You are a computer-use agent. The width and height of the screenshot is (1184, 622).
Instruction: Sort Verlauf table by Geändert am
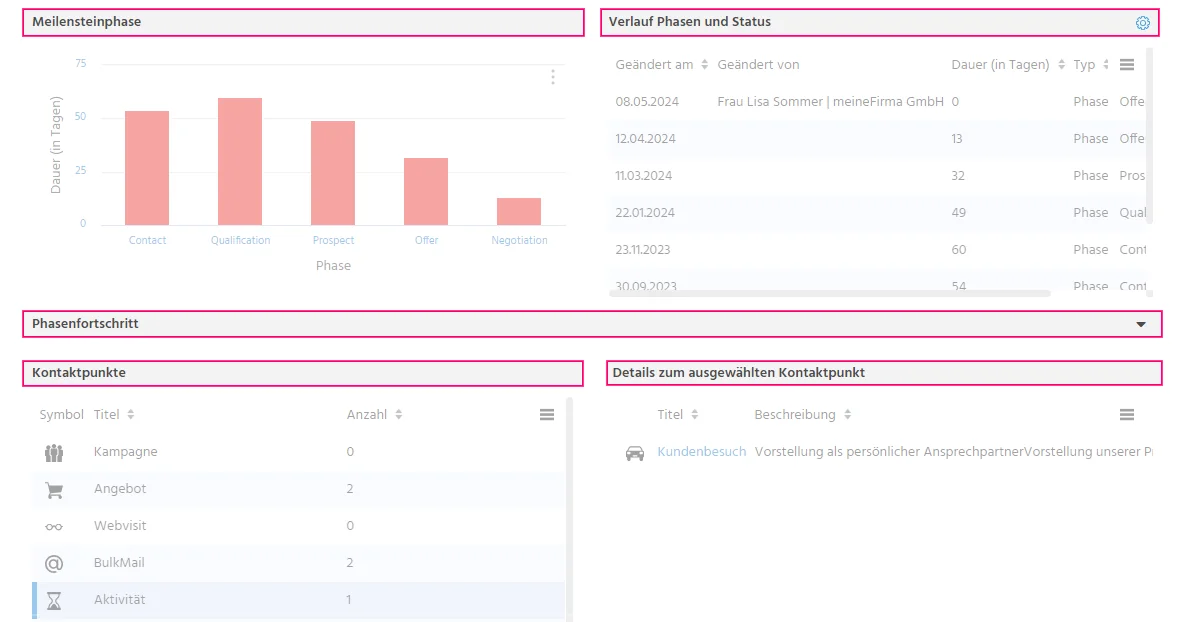pyautogui.click(x=705, y=65)
